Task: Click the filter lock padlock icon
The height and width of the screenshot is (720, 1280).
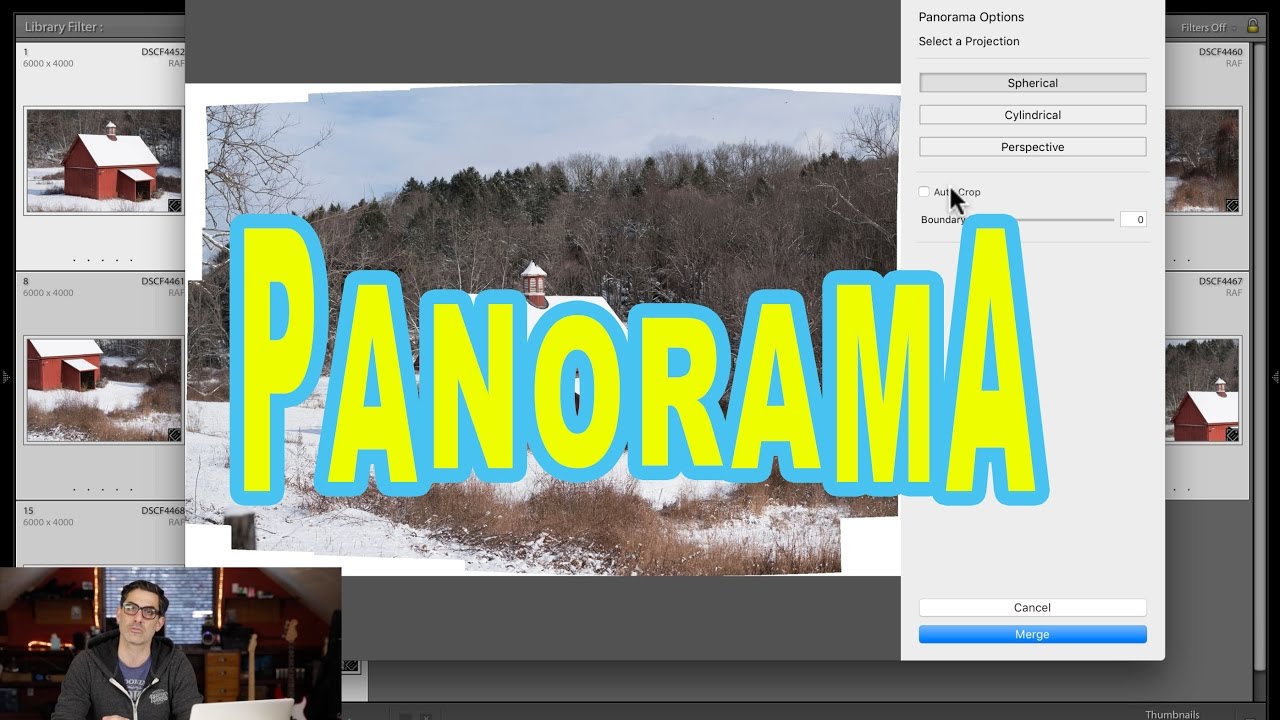Action: (1252, 26)
